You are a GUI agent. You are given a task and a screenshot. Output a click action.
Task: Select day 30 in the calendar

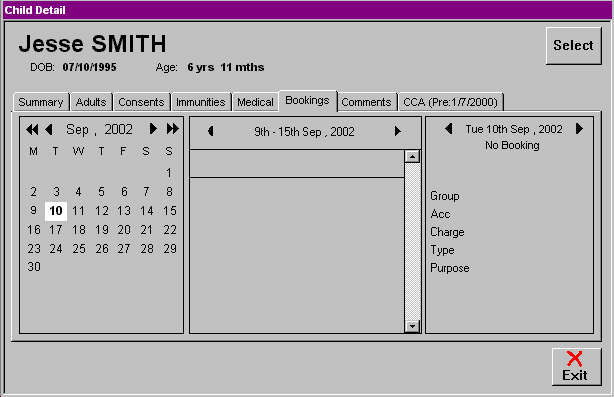[x=34, y=267]
